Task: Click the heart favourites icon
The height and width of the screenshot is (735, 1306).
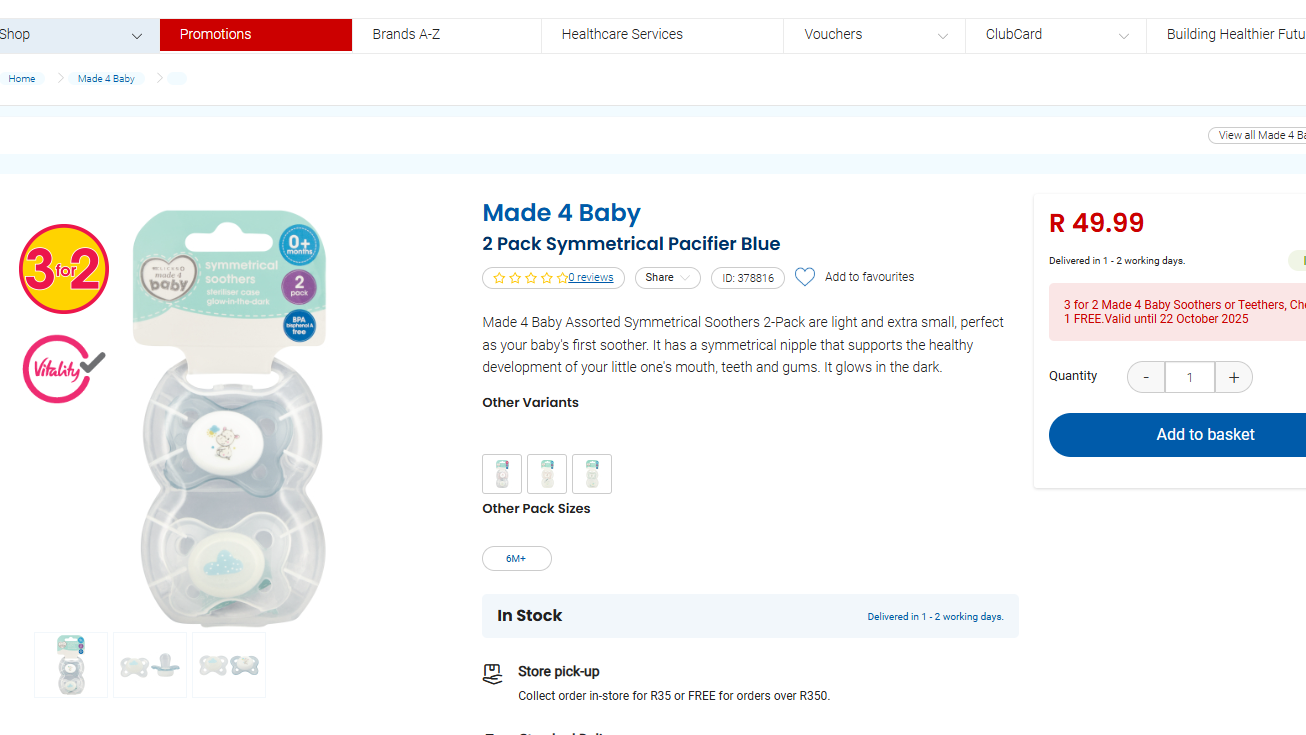Action: pyautogui.click(x=805, y=277)
